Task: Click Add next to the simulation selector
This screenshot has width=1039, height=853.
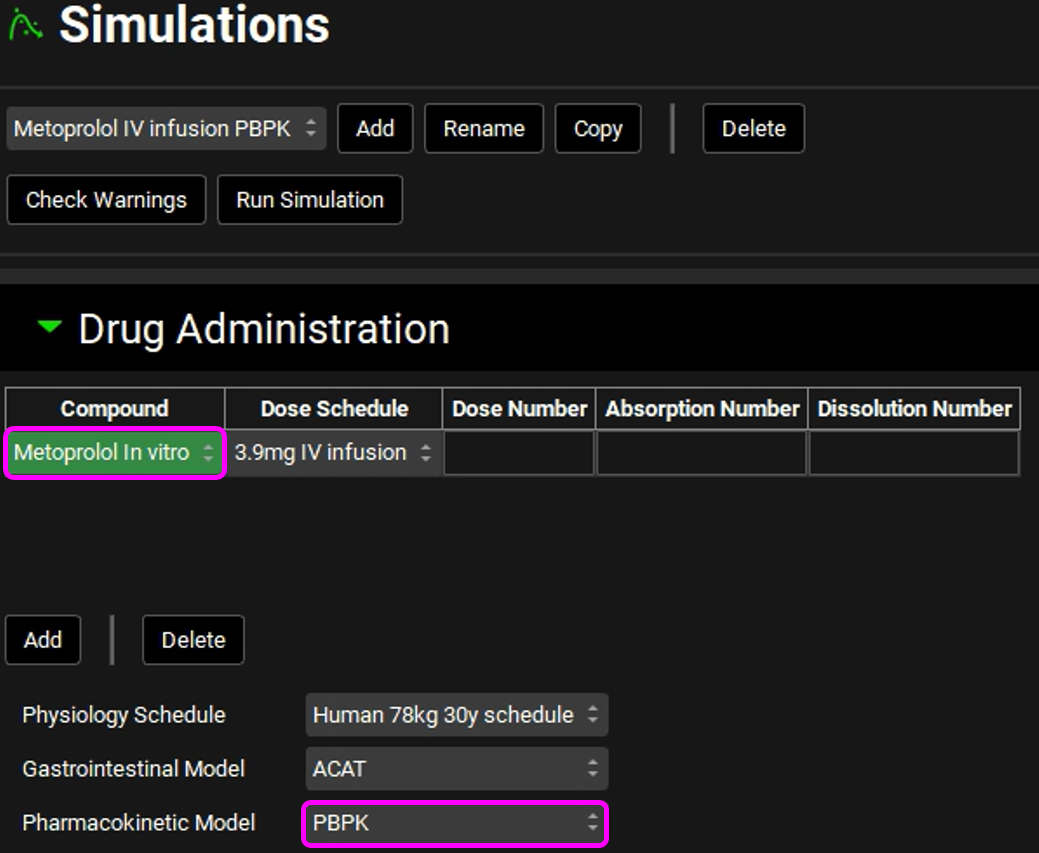Action: (375, 129)
